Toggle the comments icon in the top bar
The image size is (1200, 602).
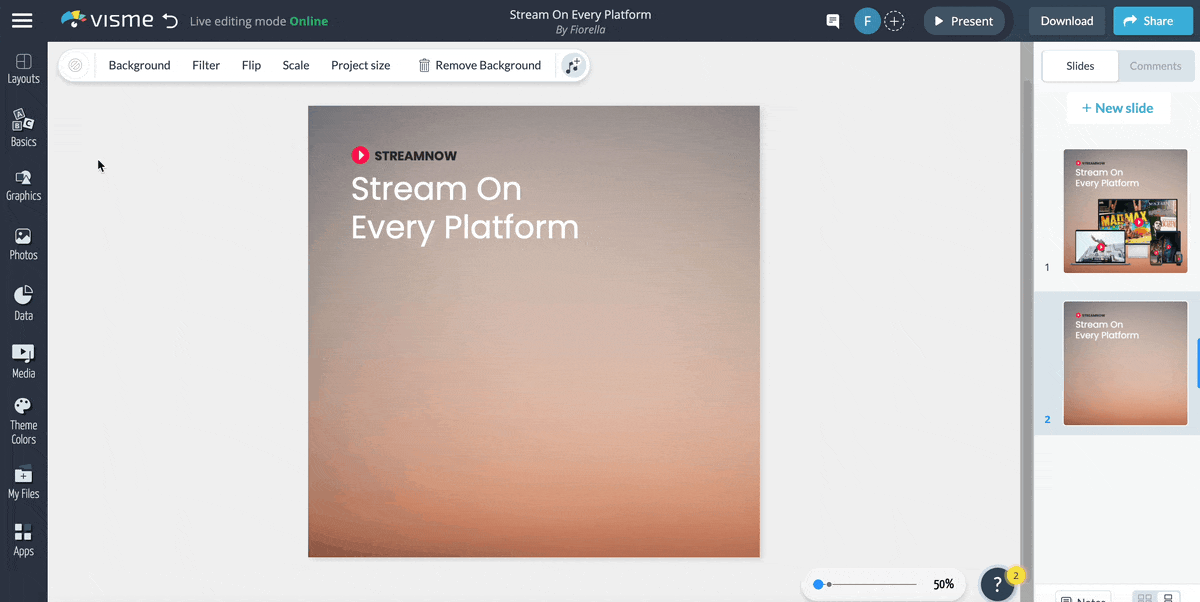[832, 20]
